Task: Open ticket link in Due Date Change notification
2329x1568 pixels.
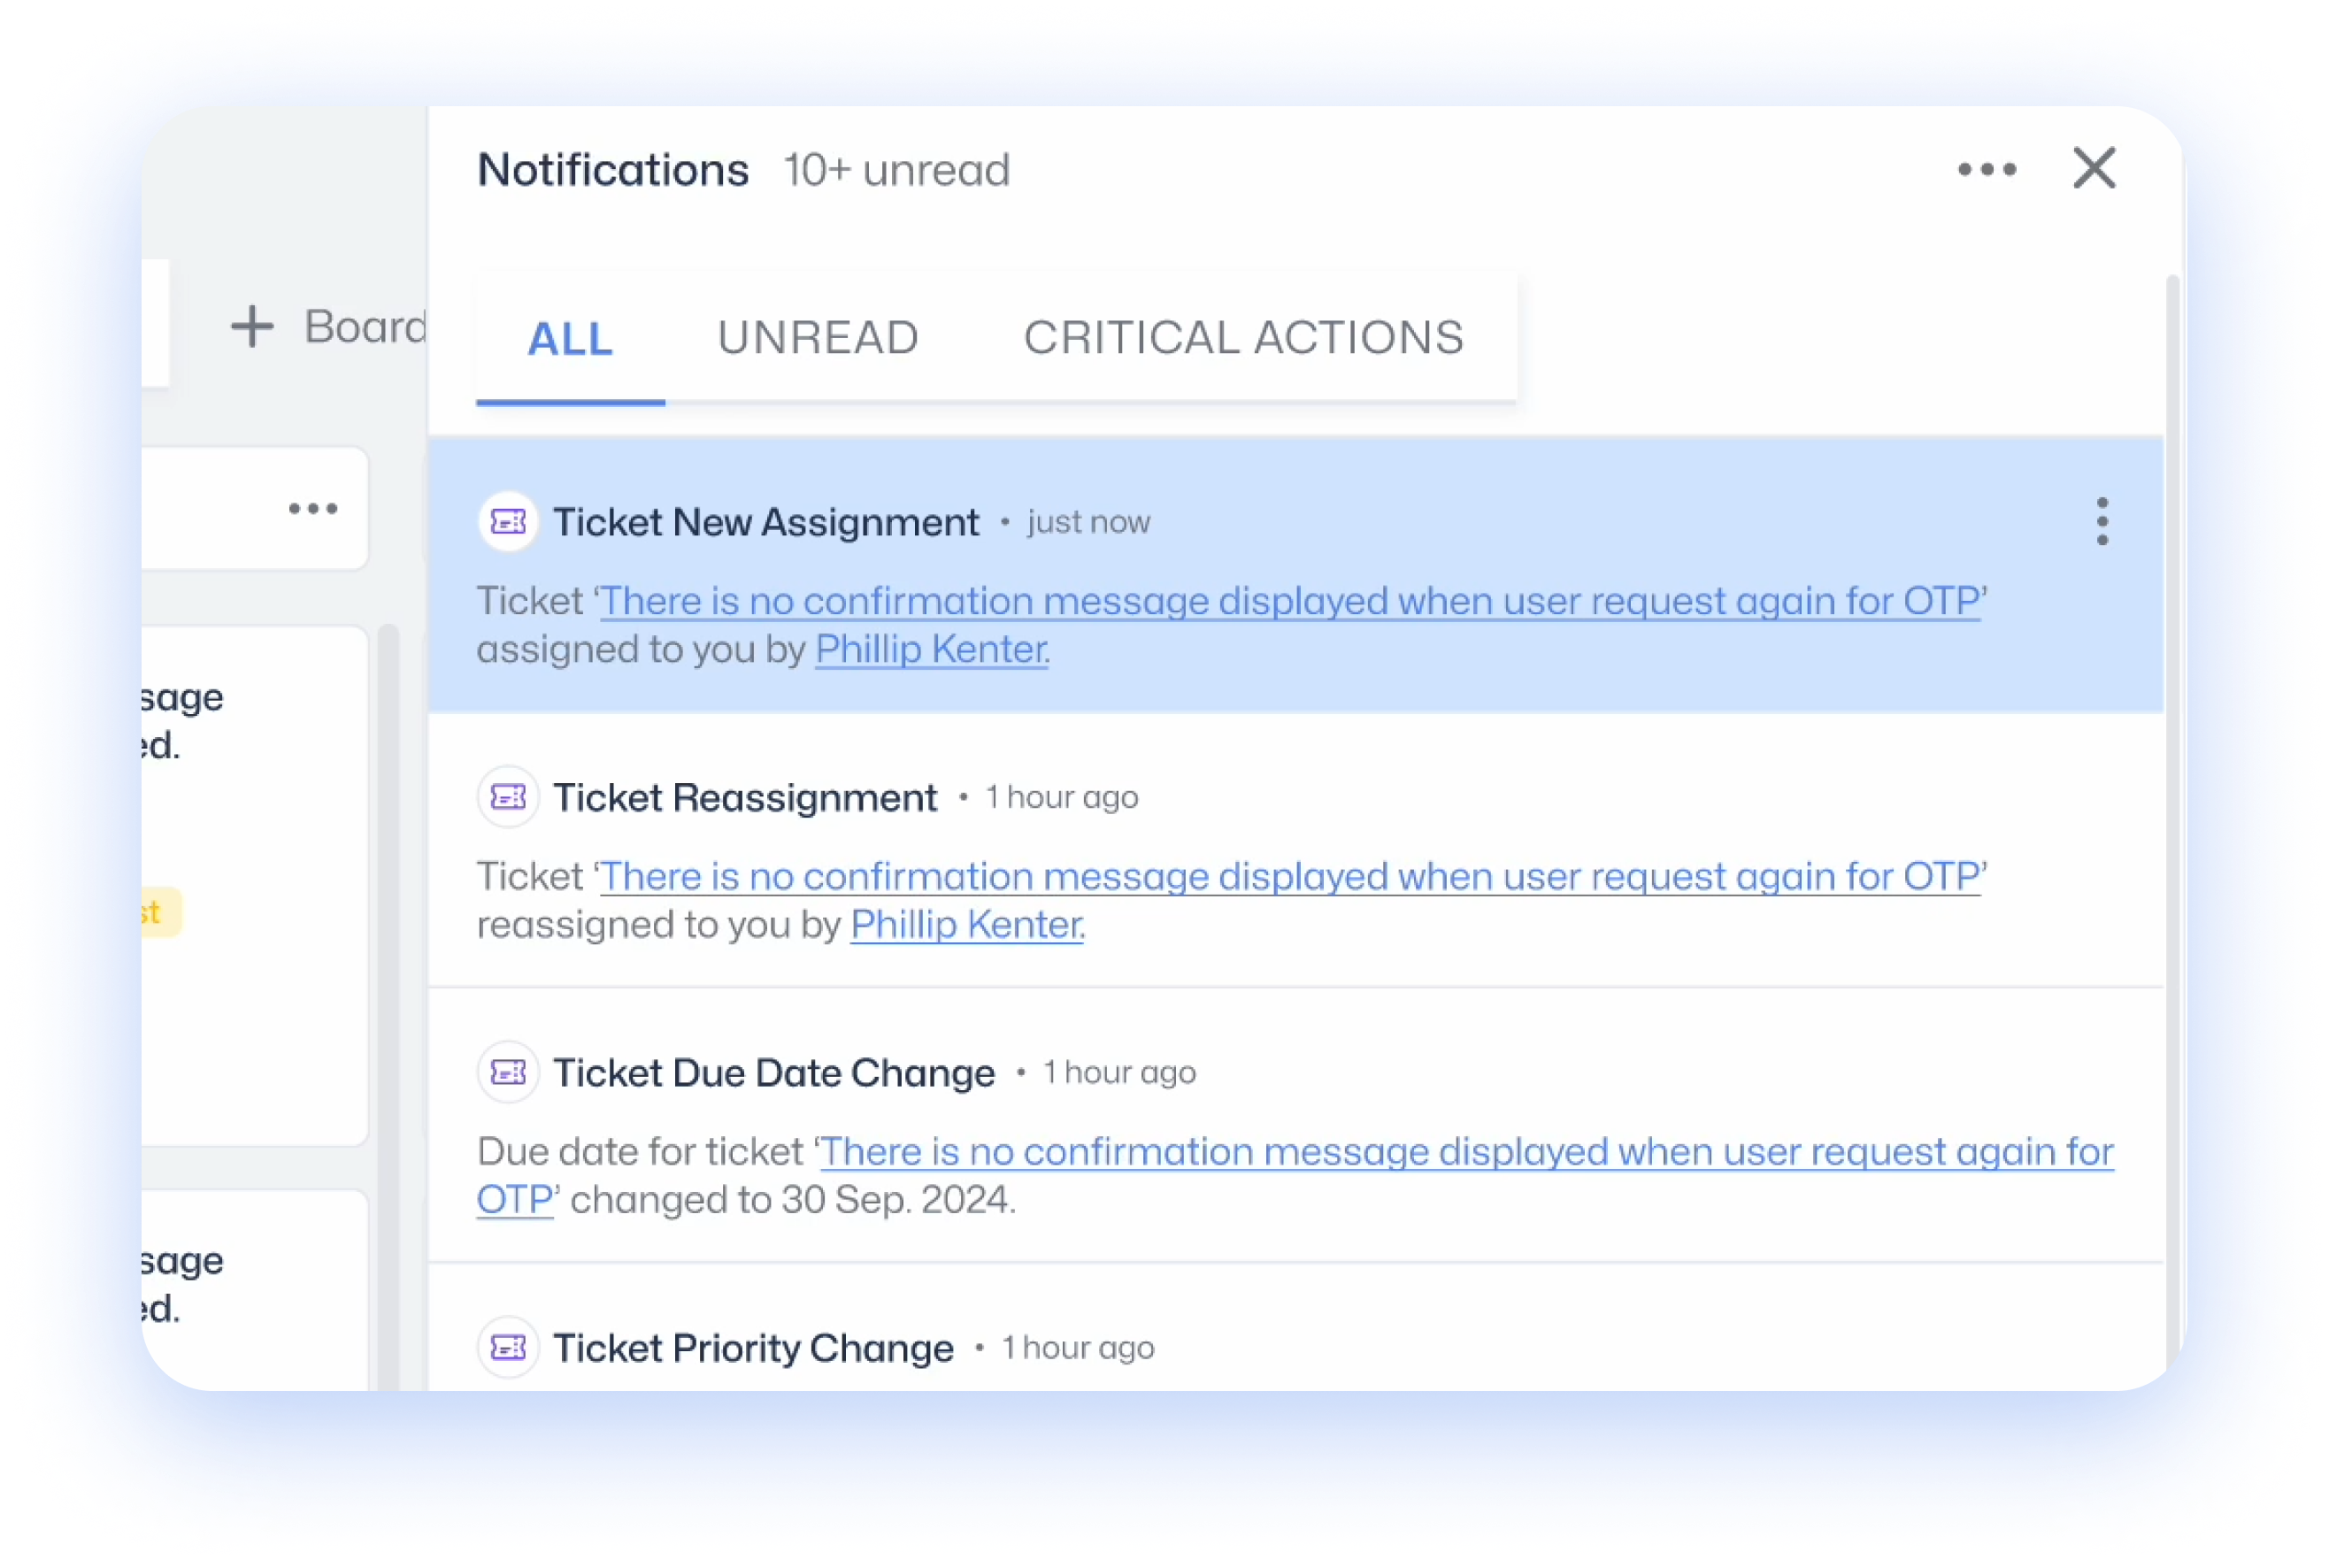Action: (x=1295, y=1176)
